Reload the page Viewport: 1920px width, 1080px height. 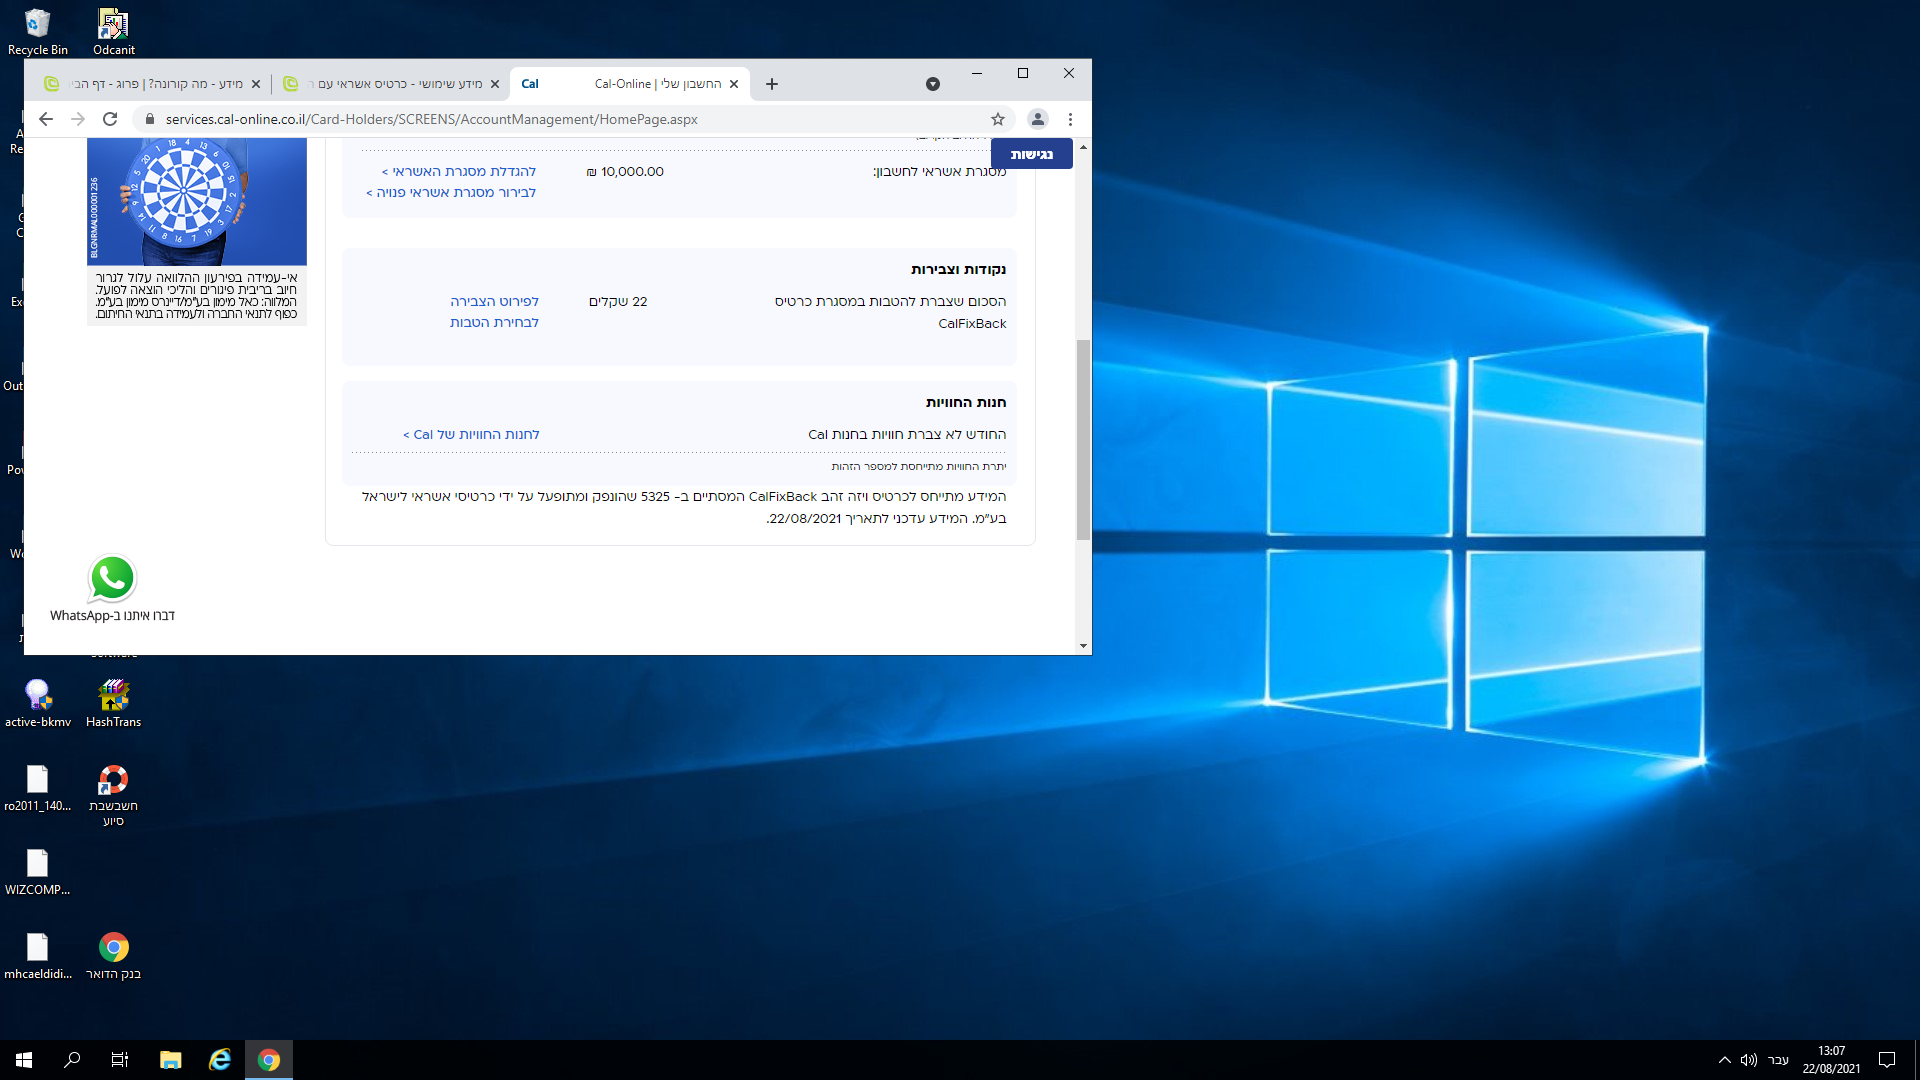[x=110, y=119]
